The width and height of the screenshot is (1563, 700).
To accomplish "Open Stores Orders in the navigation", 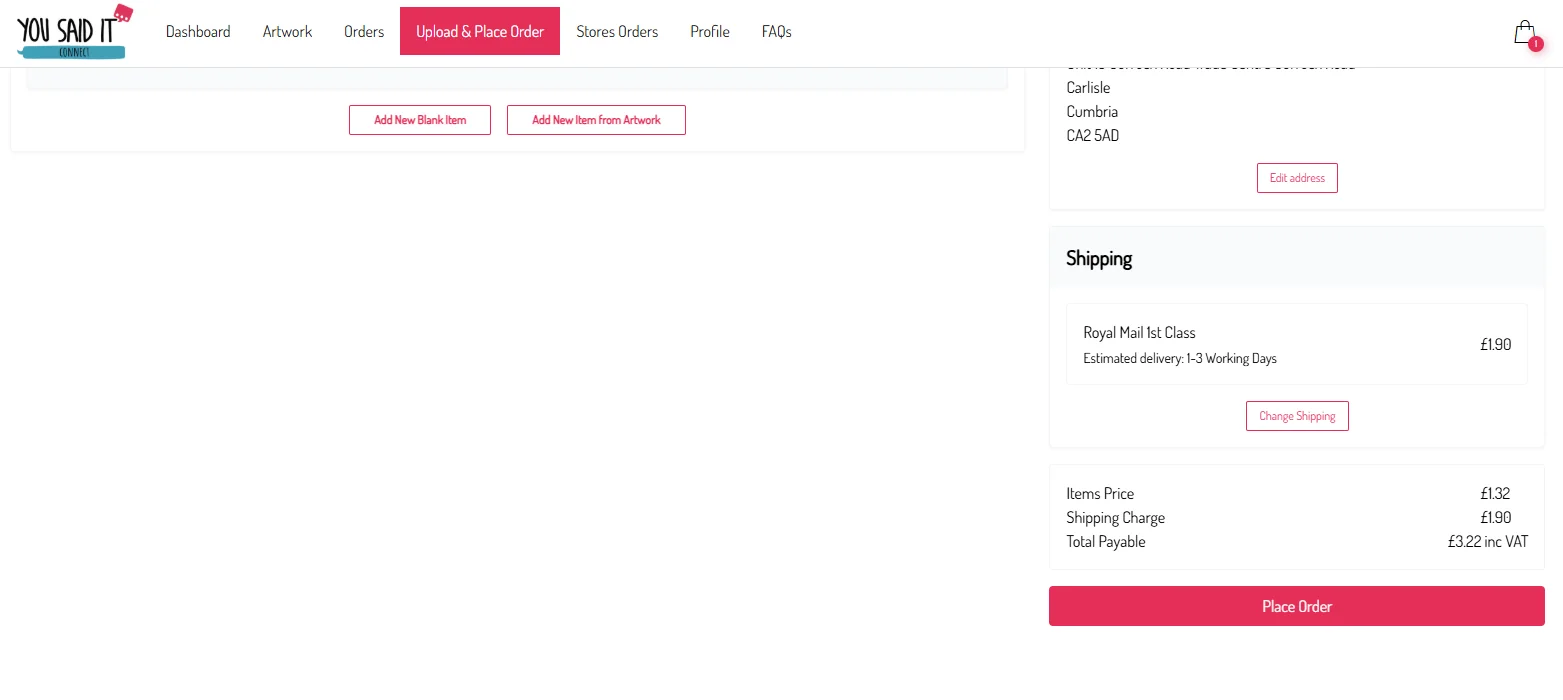I will [617, 32].
